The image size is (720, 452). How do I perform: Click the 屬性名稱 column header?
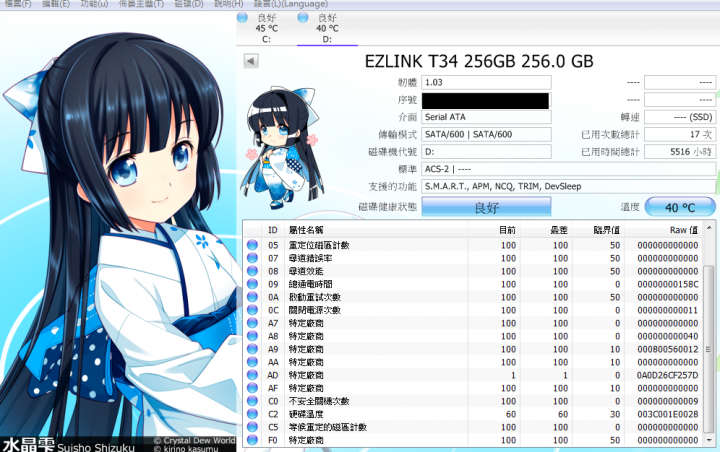point(377,230)
